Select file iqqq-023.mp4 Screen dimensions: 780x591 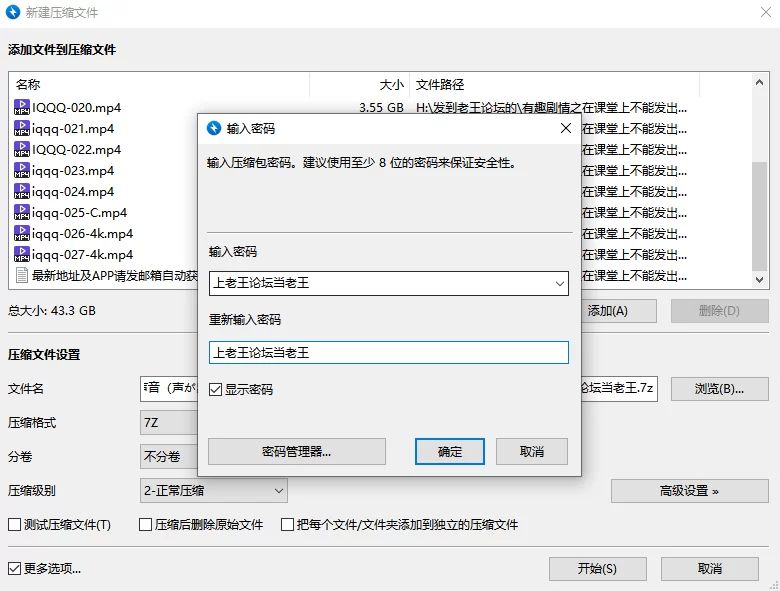[x=73, y=171]
